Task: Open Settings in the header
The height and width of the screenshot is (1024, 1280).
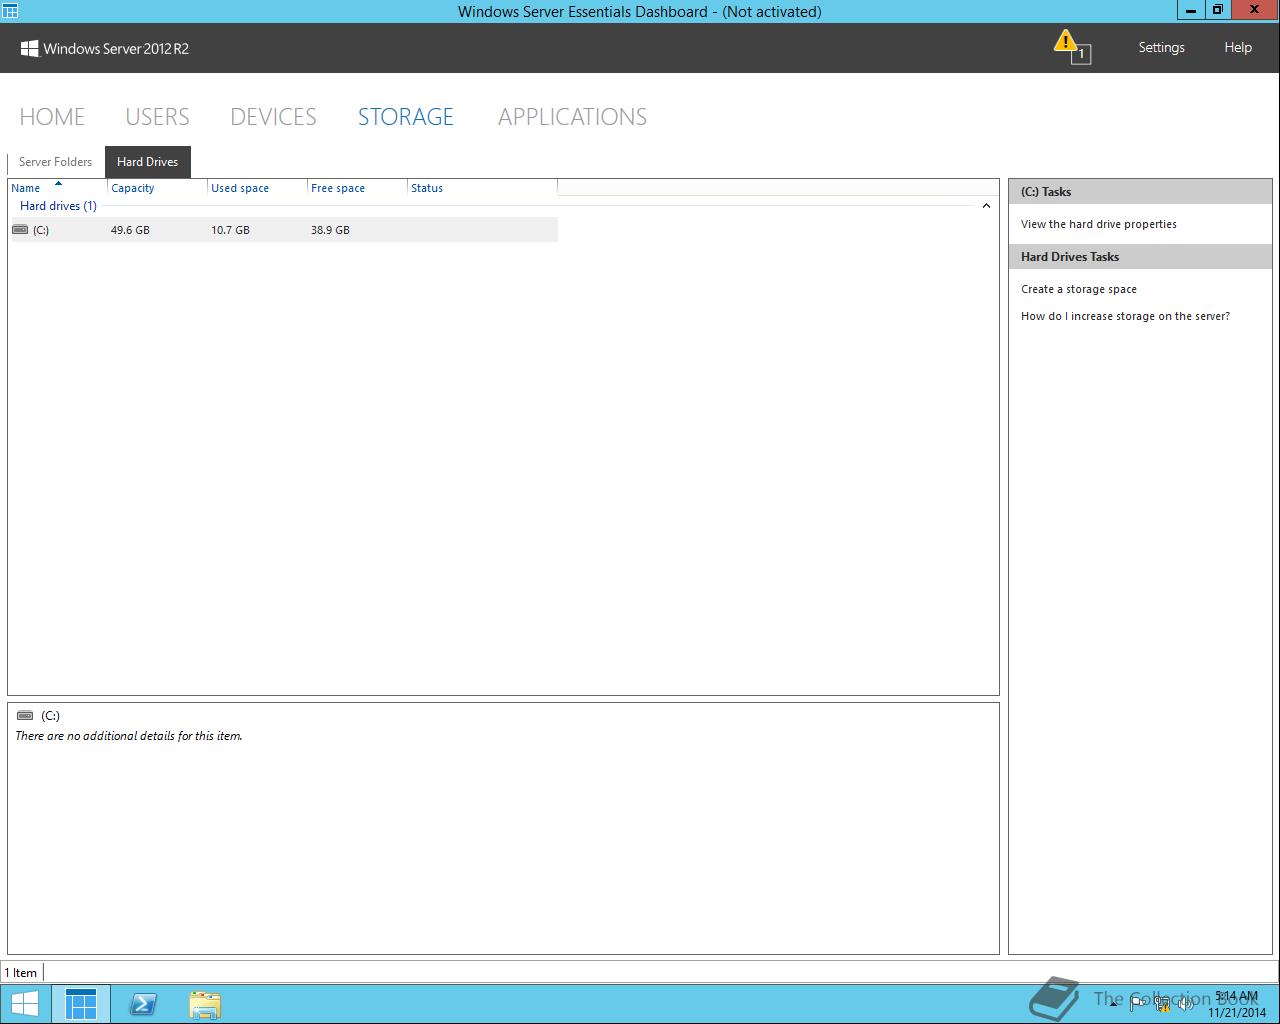Action: tap(1161, 47)
